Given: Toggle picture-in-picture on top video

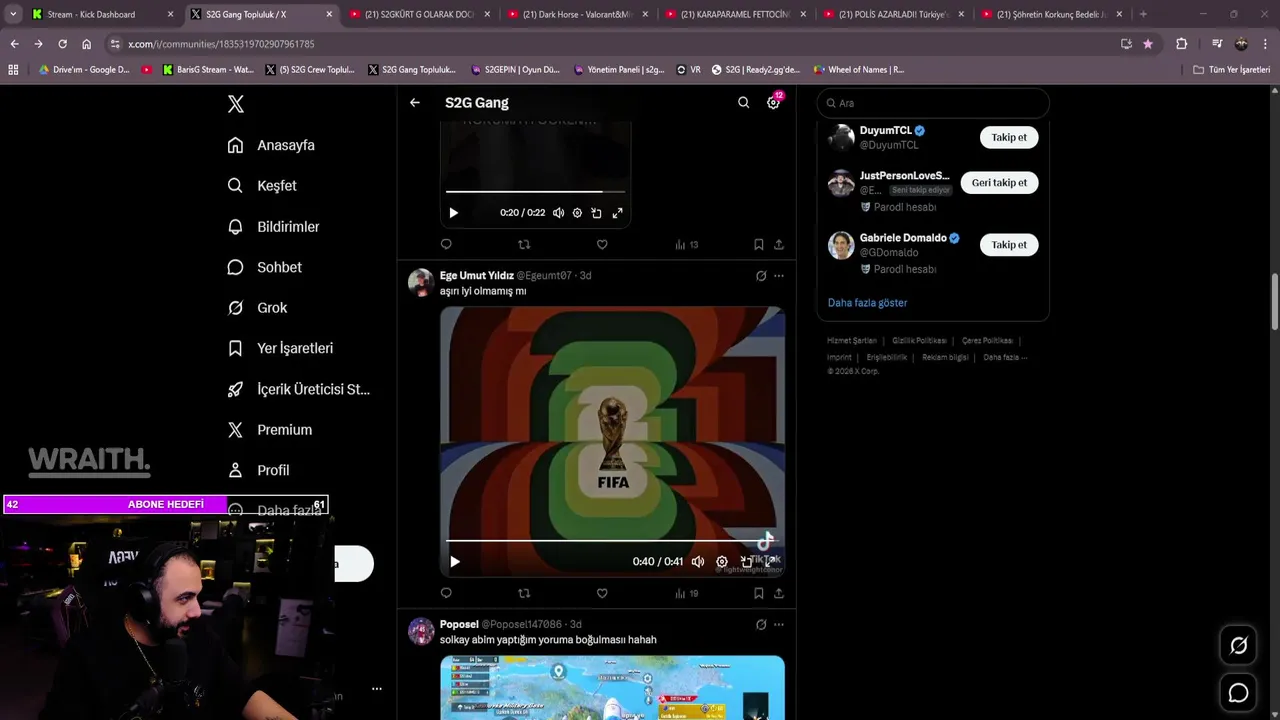Looking at the screenshot, I should coord(596,213).
